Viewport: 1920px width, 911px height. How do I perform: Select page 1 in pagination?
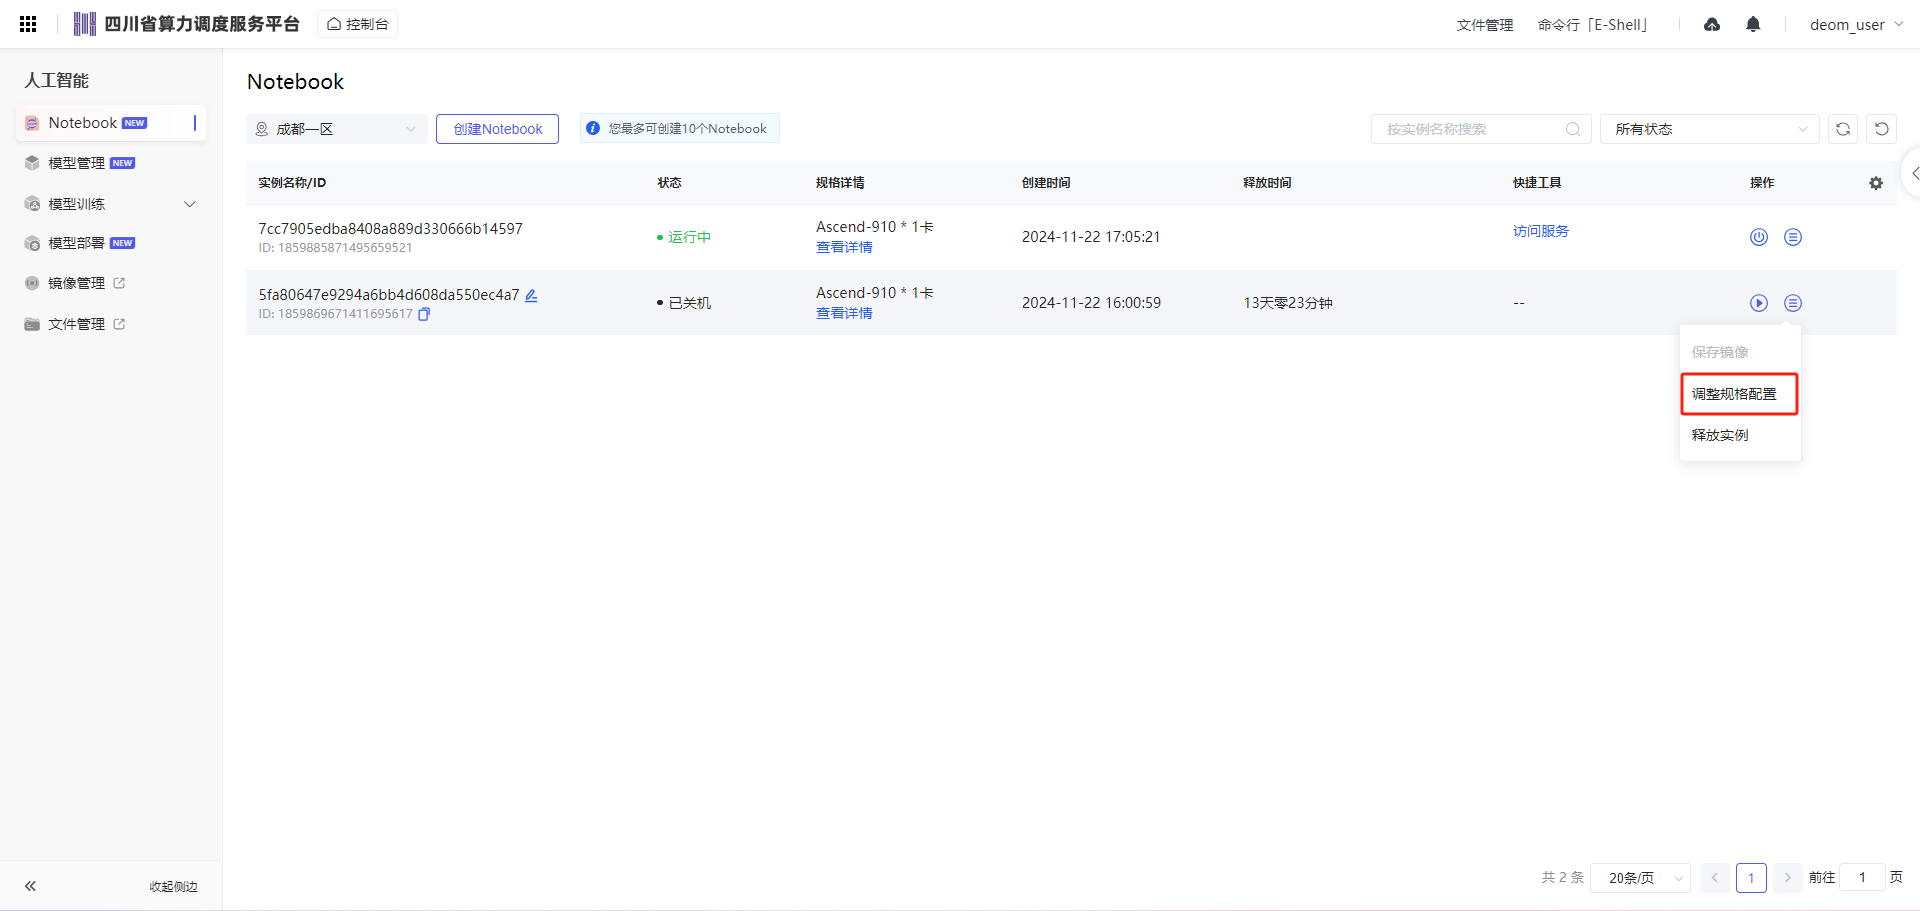1751,878
